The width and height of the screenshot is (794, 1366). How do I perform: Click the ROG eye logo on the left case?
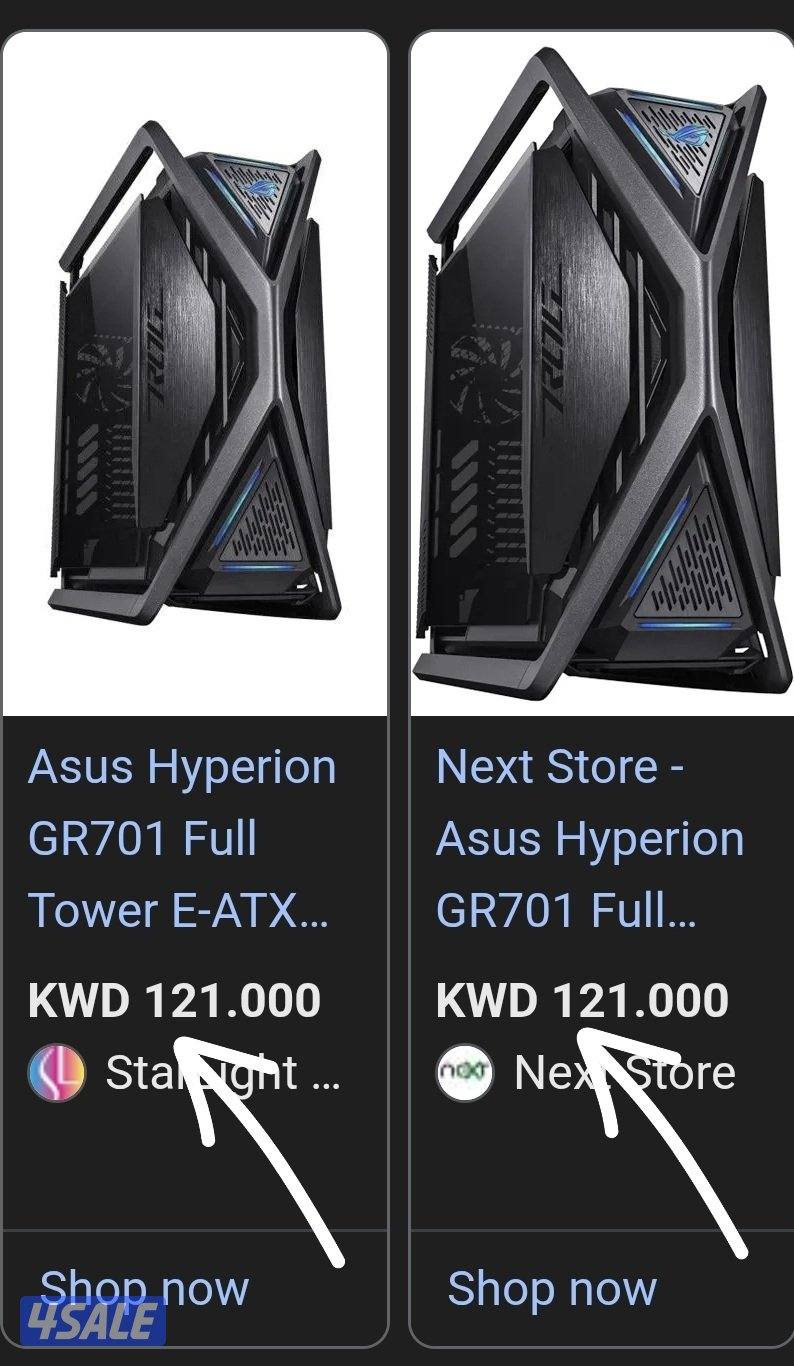point(263,188)
